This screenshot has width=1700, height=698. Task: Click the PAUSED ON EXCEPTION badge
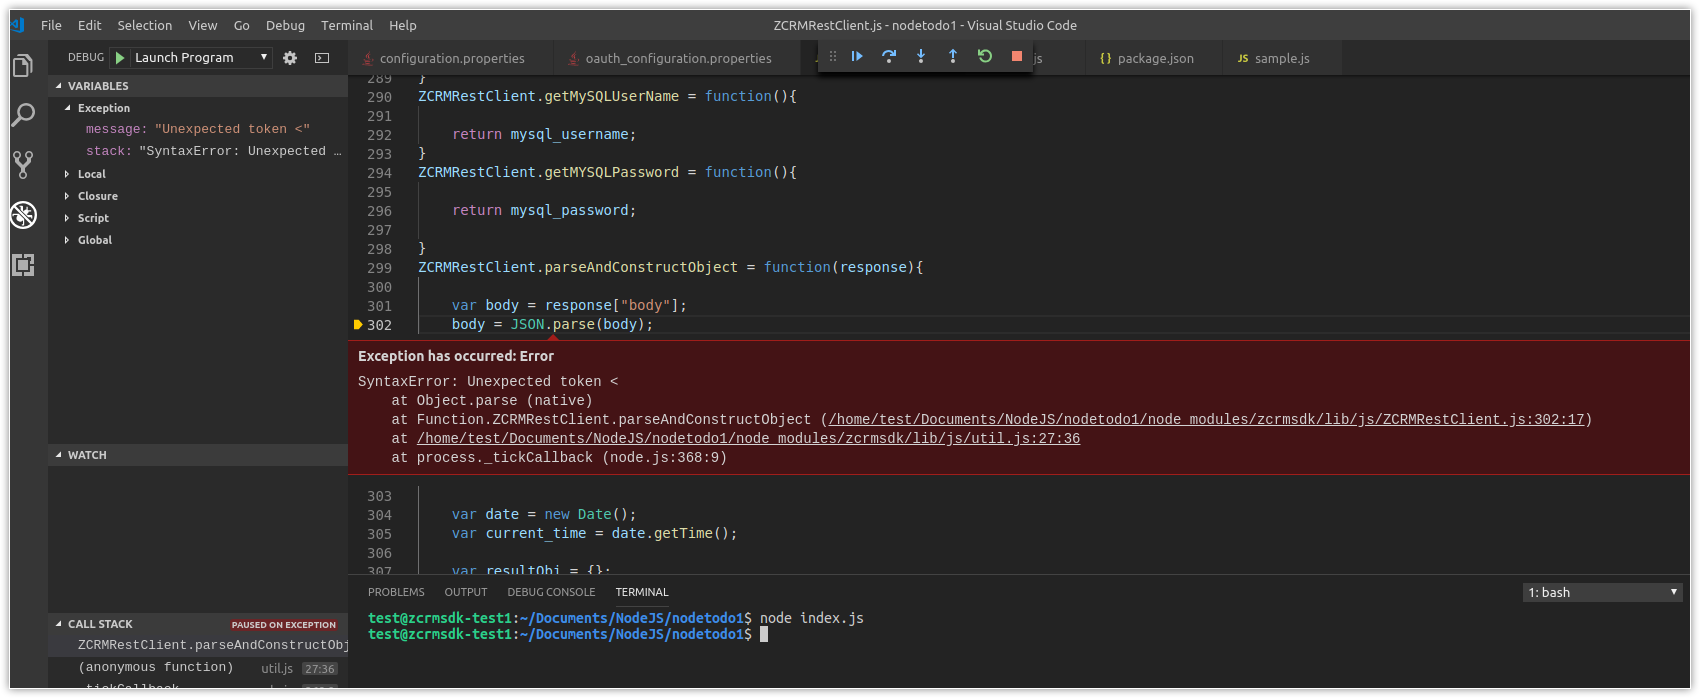284,625
